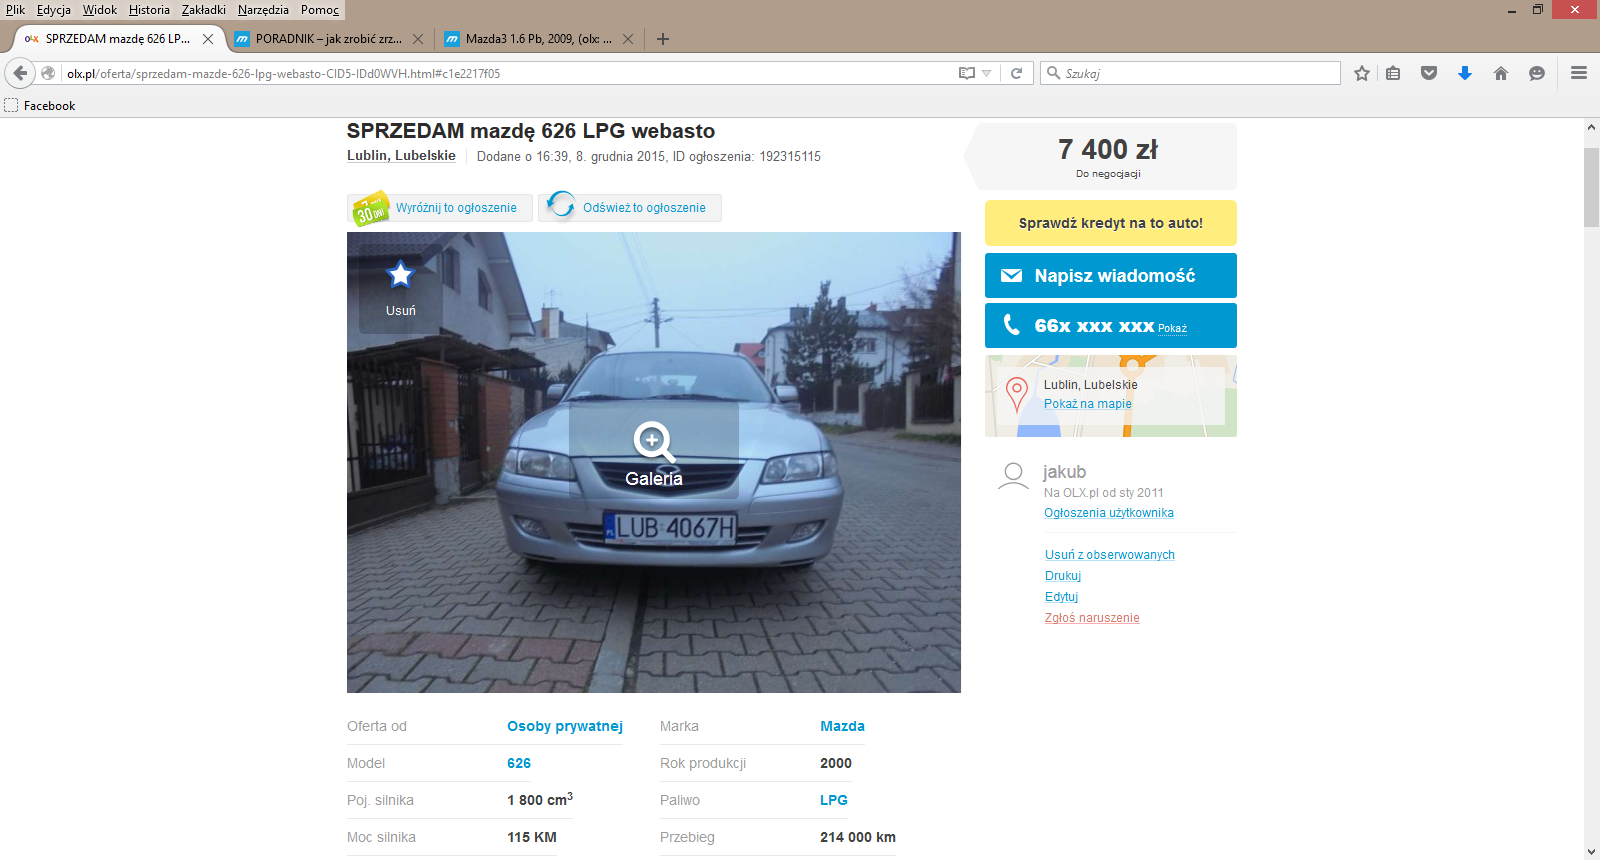Open the Ogłoszenia użytkownika link
1600x860 pixels.
coord(1108,513)
